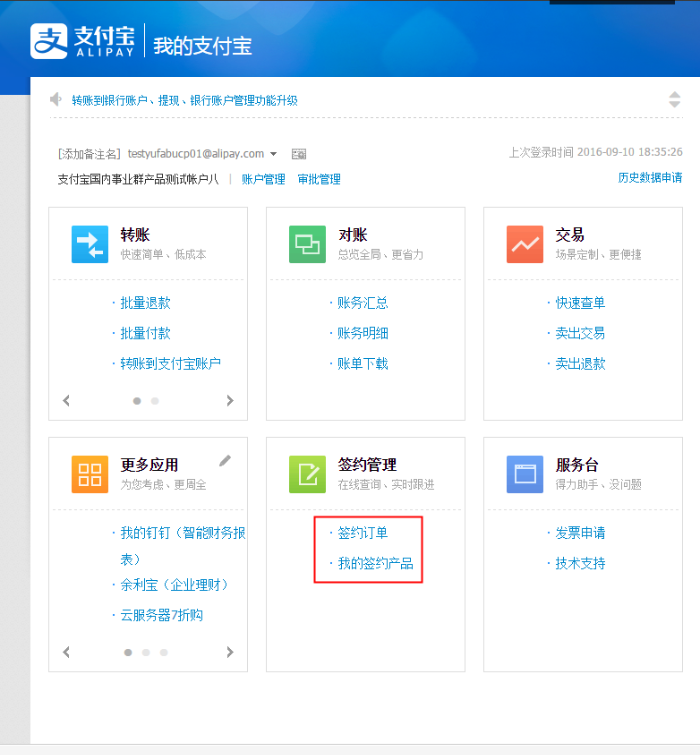The height and width of the screenshot is (755, 700).
Task: Go to previous page in 转账 card
Action: (x=66, y=400)
